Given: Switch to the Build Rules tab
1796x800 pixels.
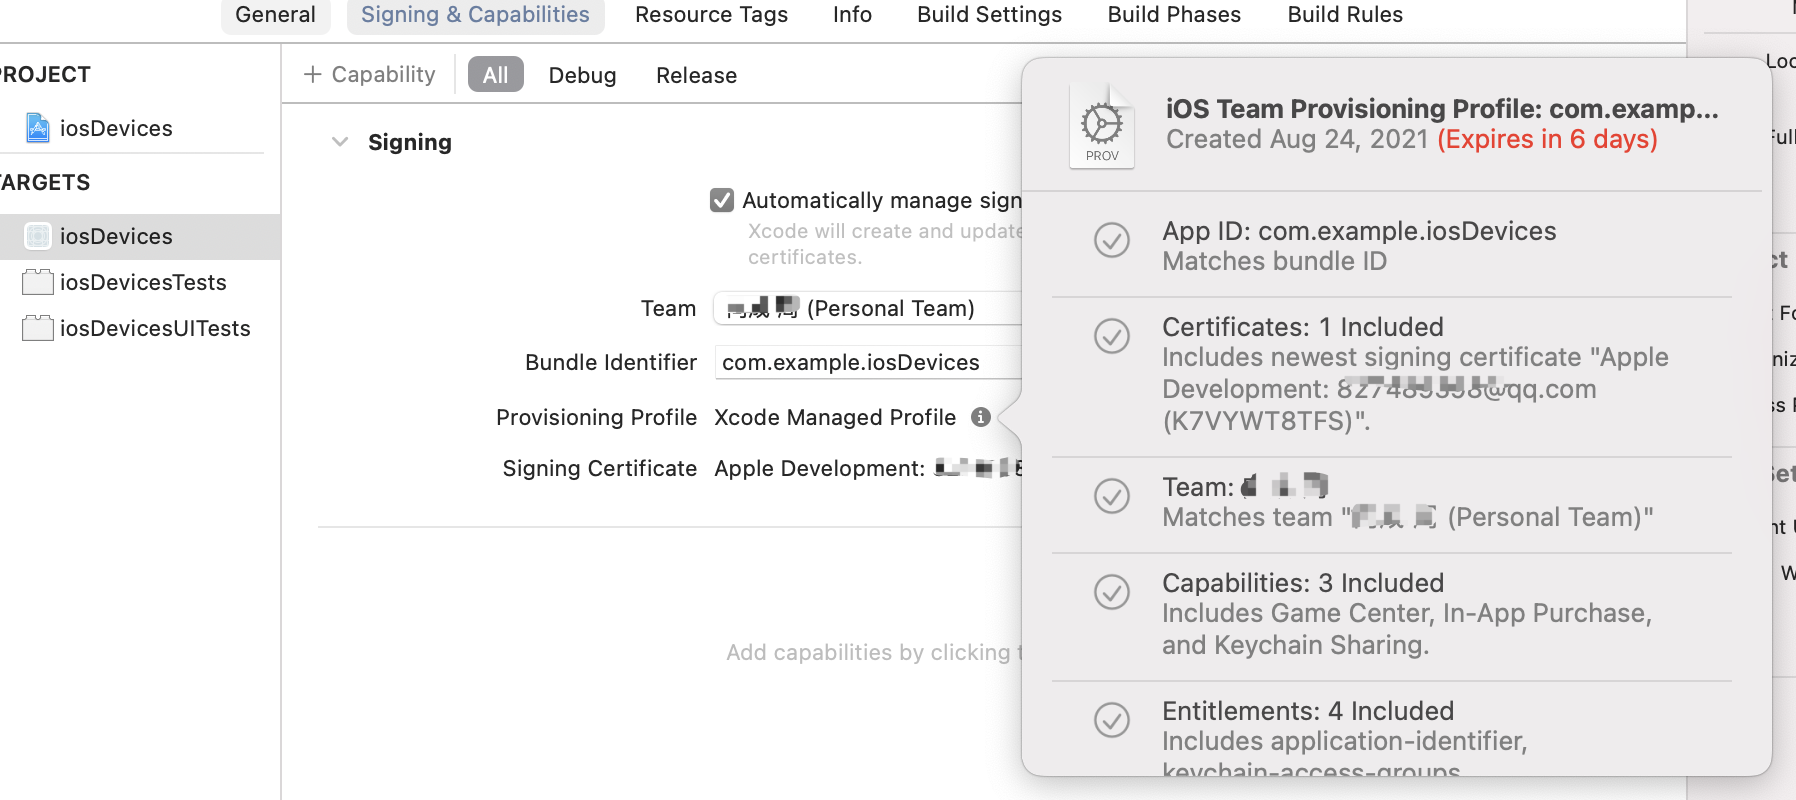Looking at the screenshot, I should (1345, 15).
